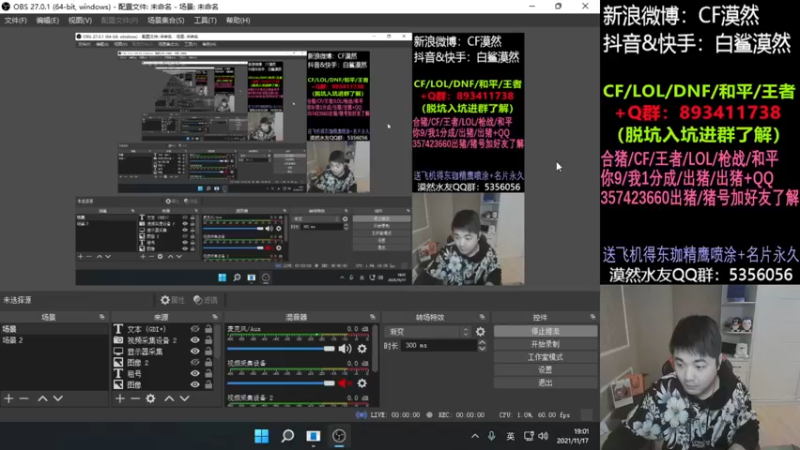Lock the 图像 2 source
Screen dimensions: 800x450
[x=209, y=363]
